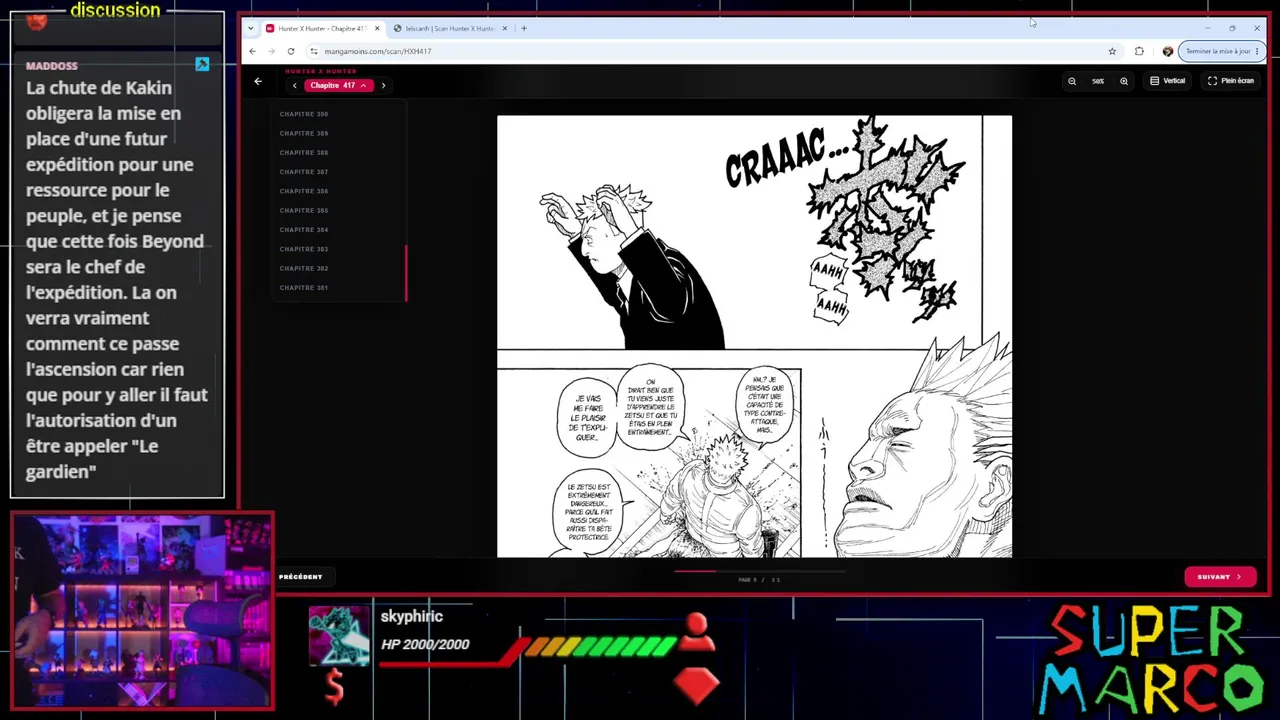Go to the previous chapter with the left chevron
The height and width of the screenshot is (720, 1280).
(294, 86)
